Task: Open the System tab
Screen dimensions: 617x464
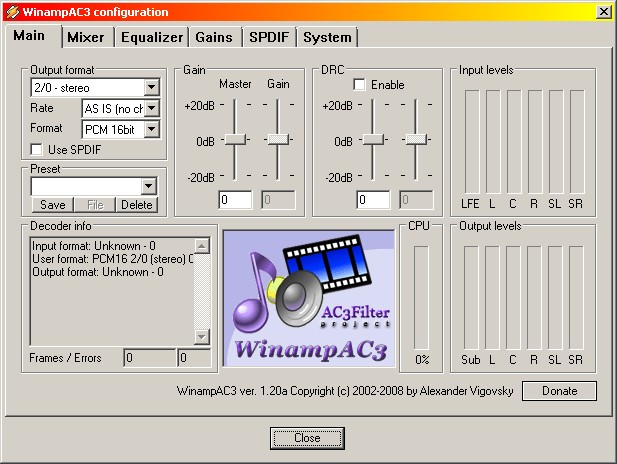Action: coord(327,37)
